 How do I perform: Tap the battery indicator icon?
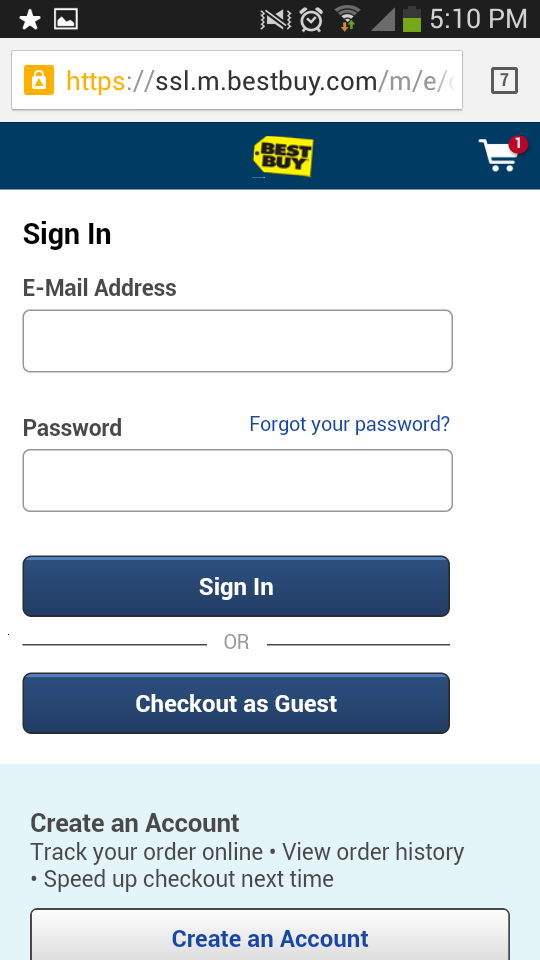[x=412, y=19]
